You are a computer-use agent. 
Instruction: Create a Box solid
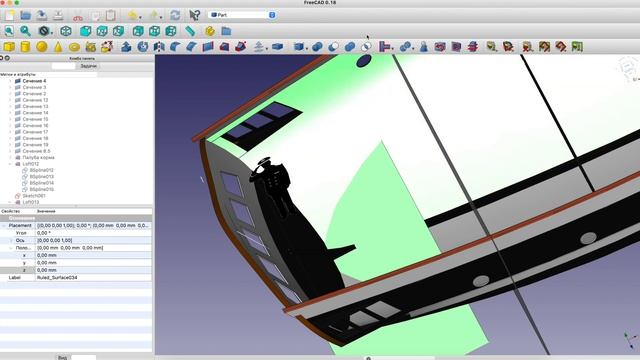pos(9,47)
